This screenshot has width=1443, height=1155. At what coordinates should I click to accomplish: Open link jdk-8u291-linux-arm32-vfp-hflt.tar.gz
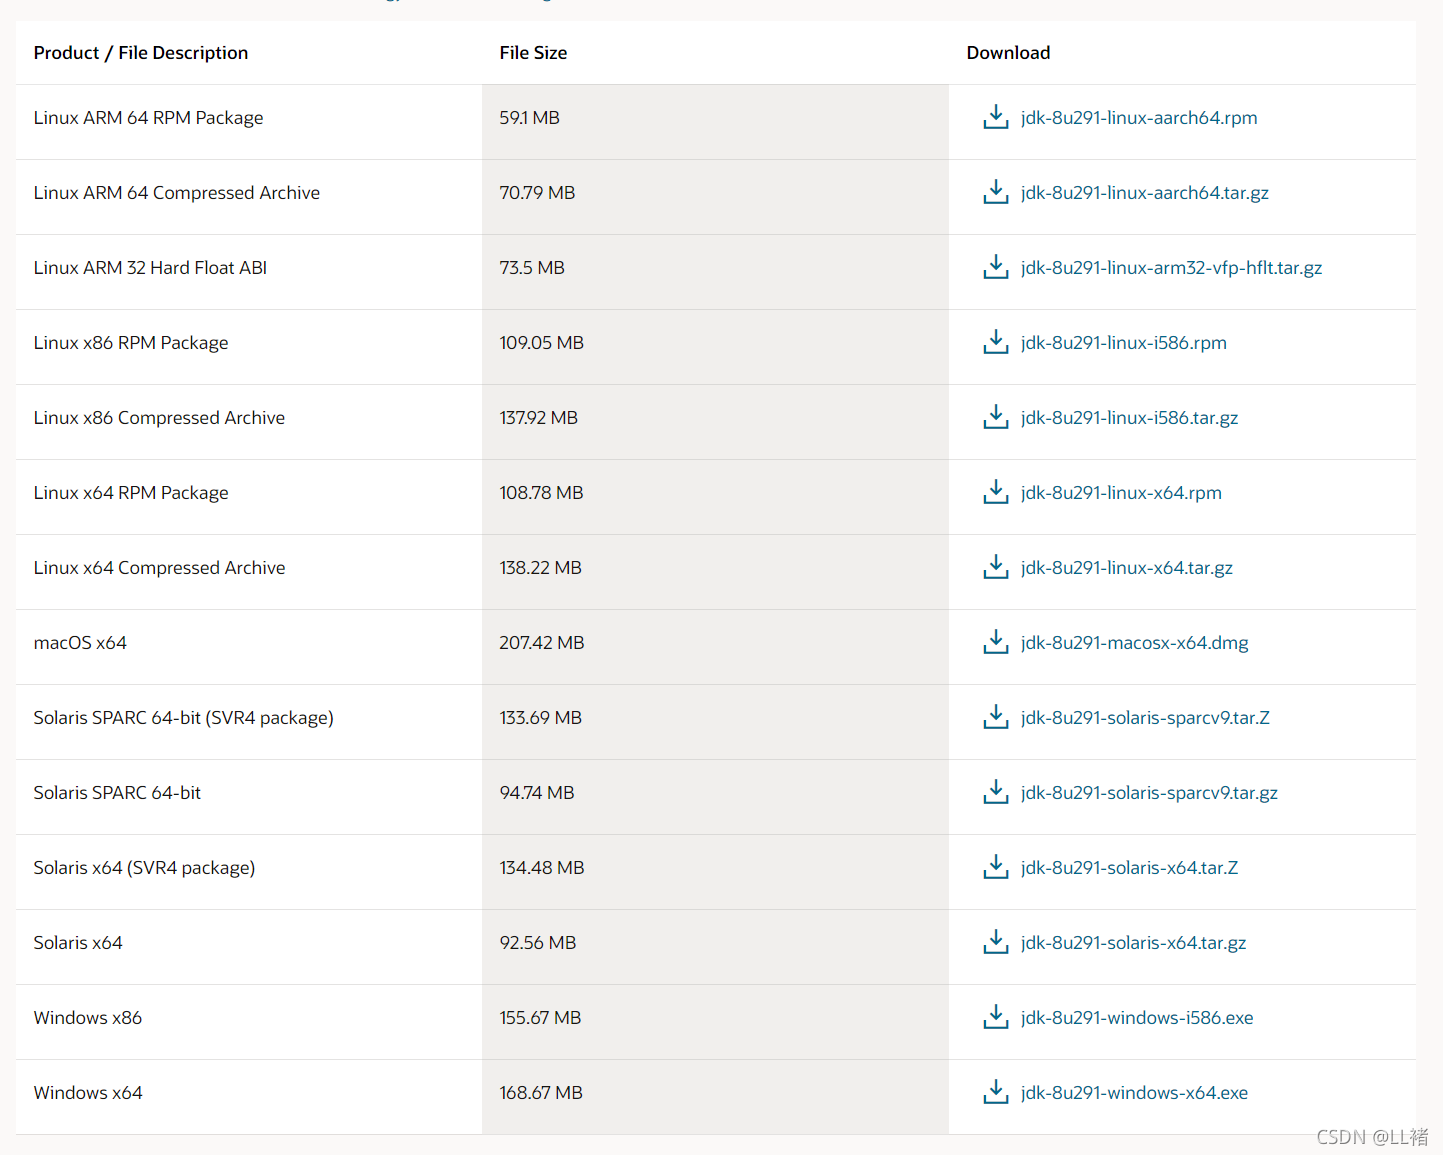point(1171,268)
